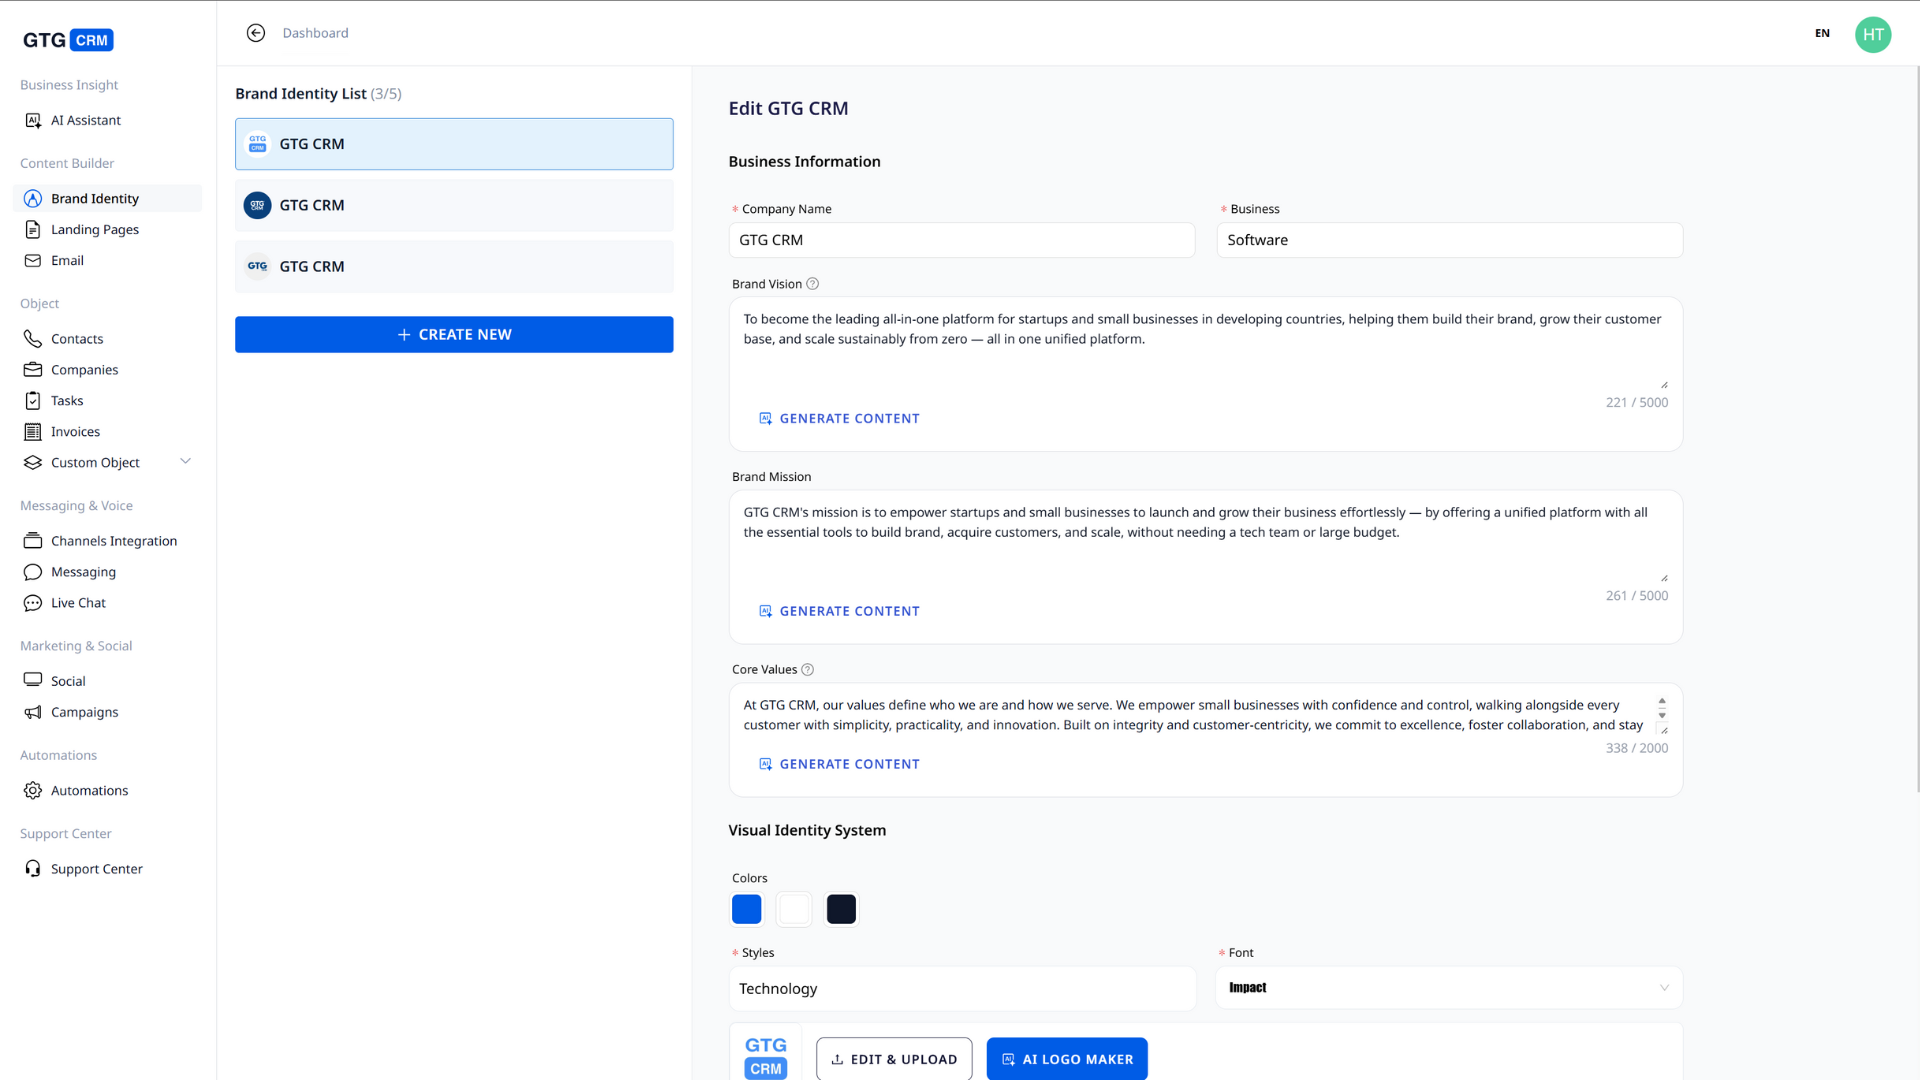This screenshot has width=1920, height=1080.
Task: Pick the blue brand color swatch
Action: coord(746,909)
